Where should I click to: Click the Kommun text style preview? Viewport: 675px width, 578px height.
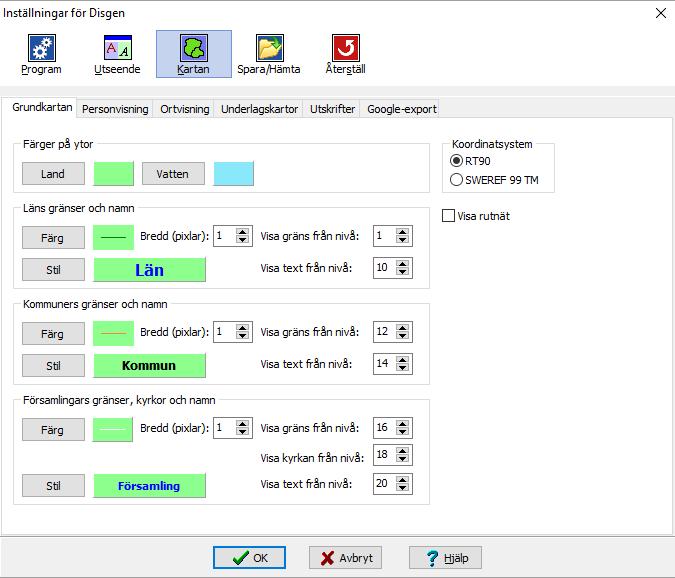(x=149, y=366)
